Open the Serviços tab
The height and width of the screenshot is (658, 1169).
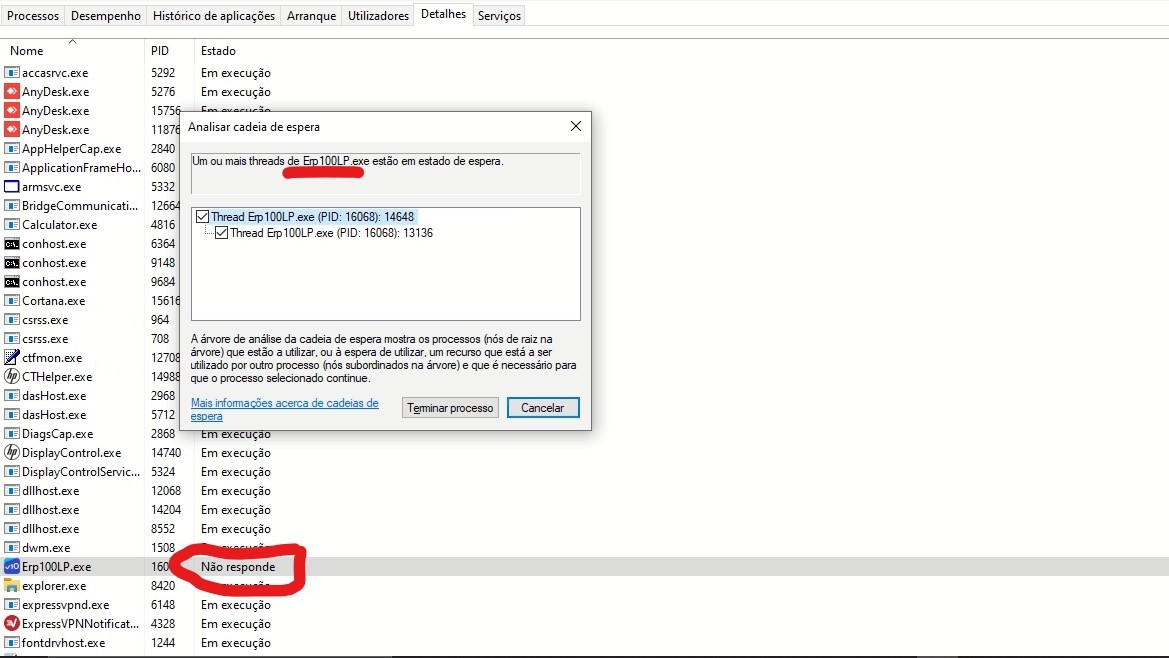(x=499, y=16)
